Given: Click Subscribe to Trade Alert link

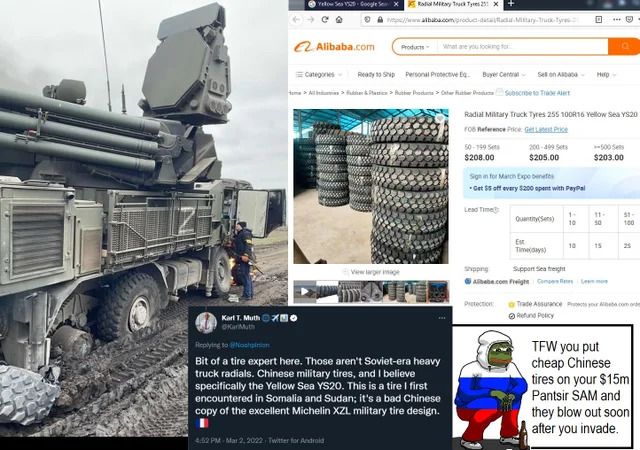Looking at the screenshot, I should click(x=537, y=93).
